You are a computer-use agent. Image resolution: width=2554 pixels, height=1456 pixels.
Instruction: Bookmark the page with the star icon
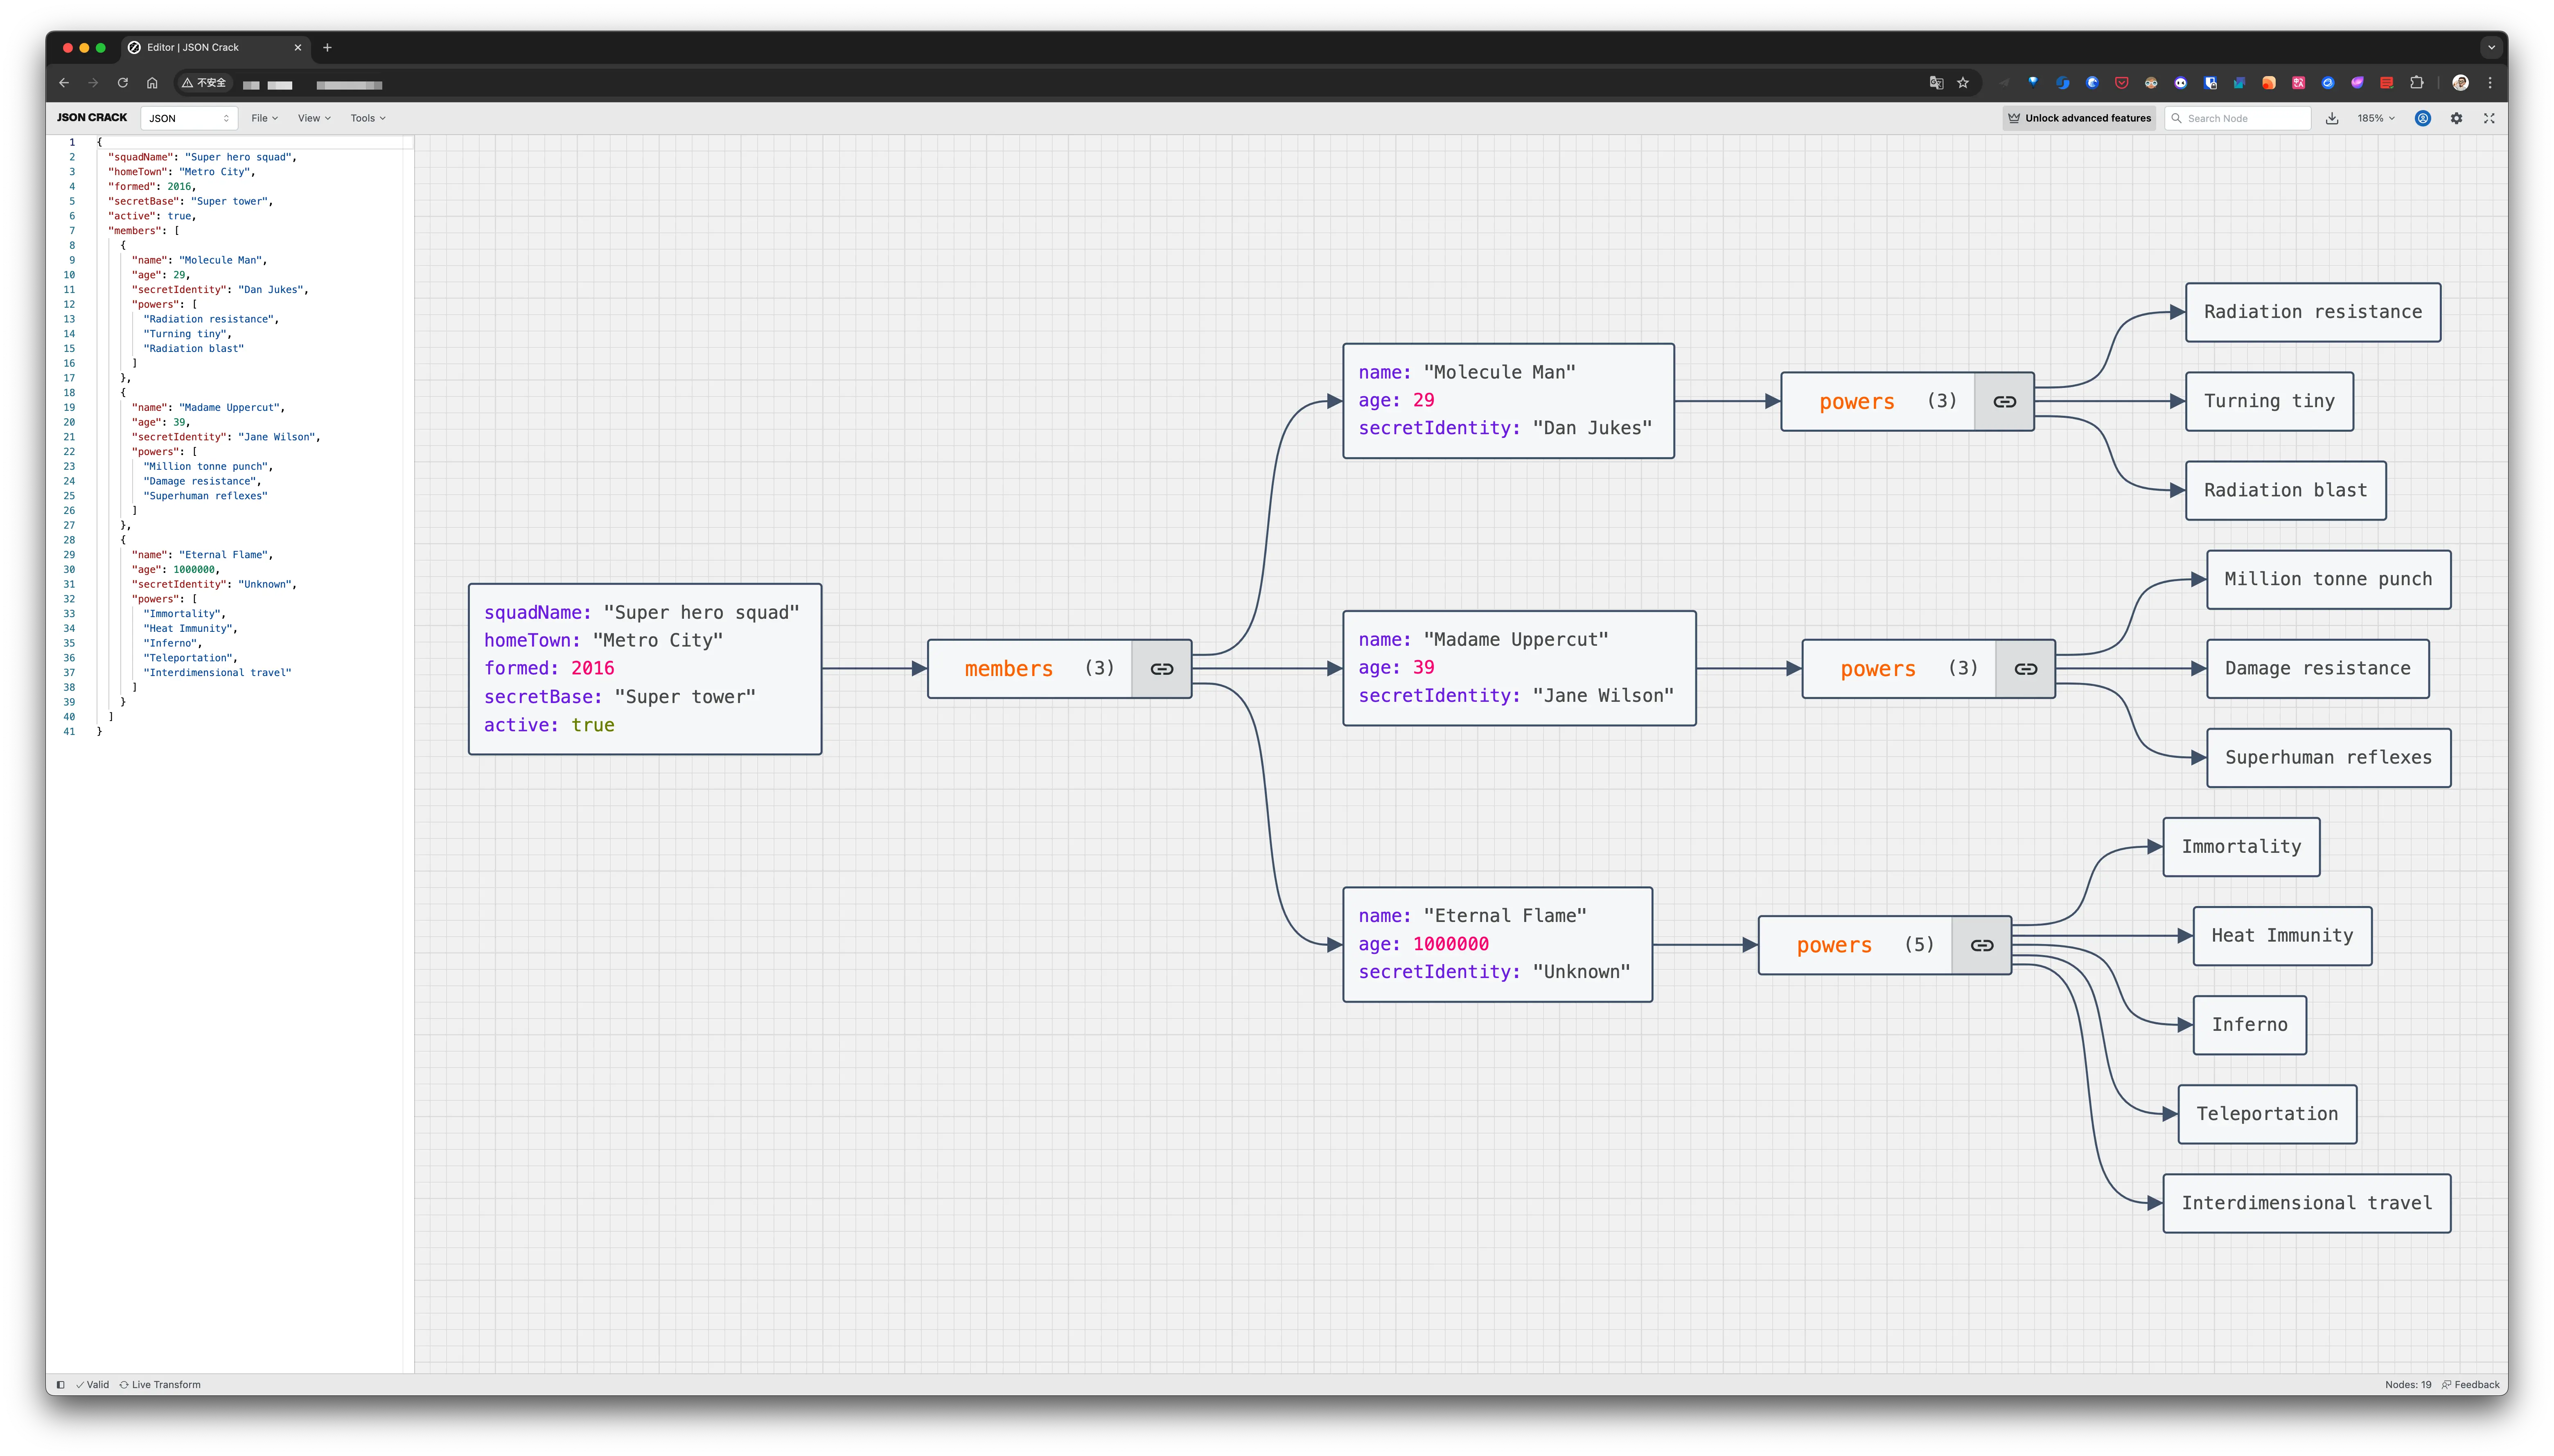[x=1963, y=83]
